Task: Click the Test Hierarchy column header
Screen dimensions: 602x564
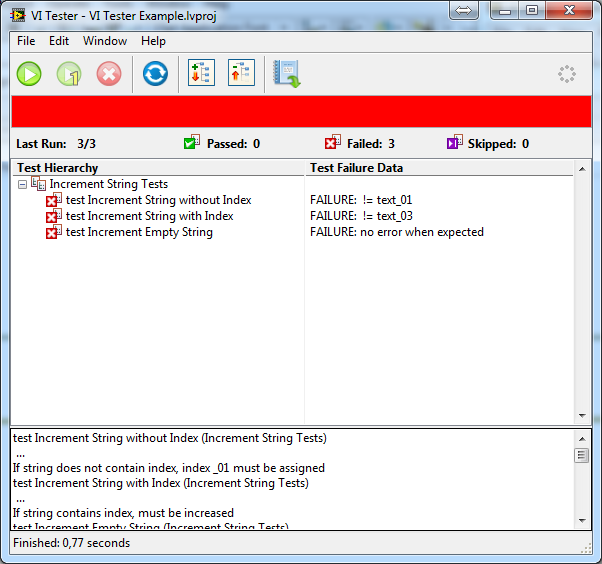Action: coord(158,168)
